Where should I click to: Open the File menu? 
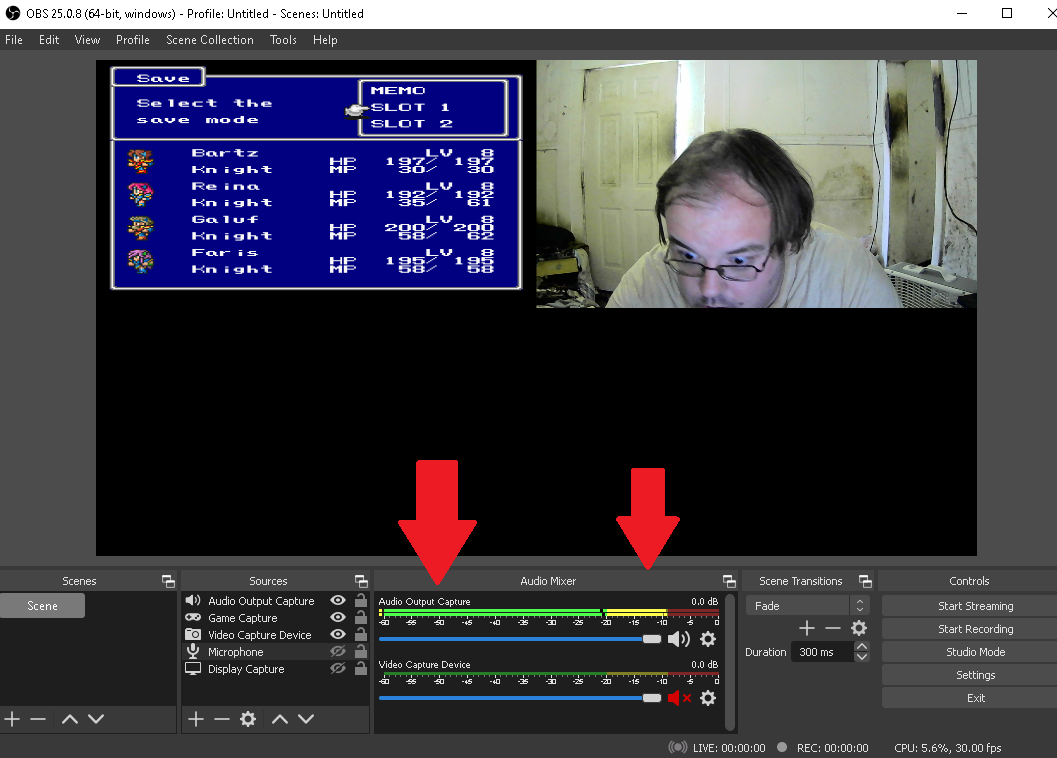tap(13, 40)
